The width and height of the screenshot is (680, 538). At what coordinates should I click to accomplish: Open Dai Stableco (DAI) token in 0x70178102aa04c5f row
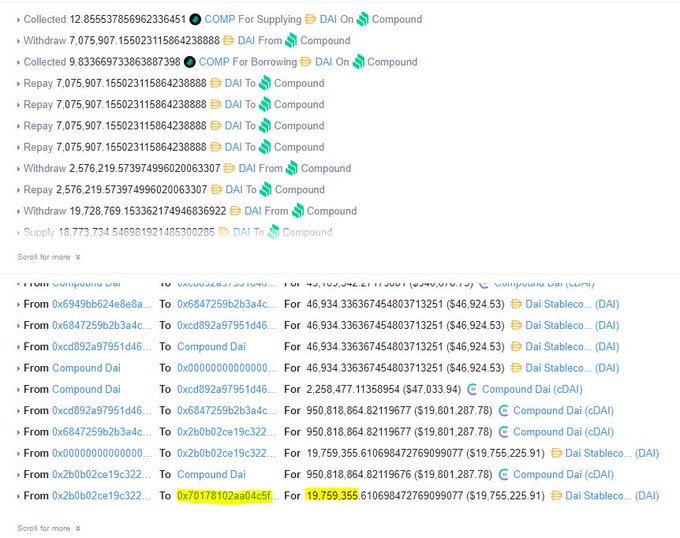(x=612, y=496)
